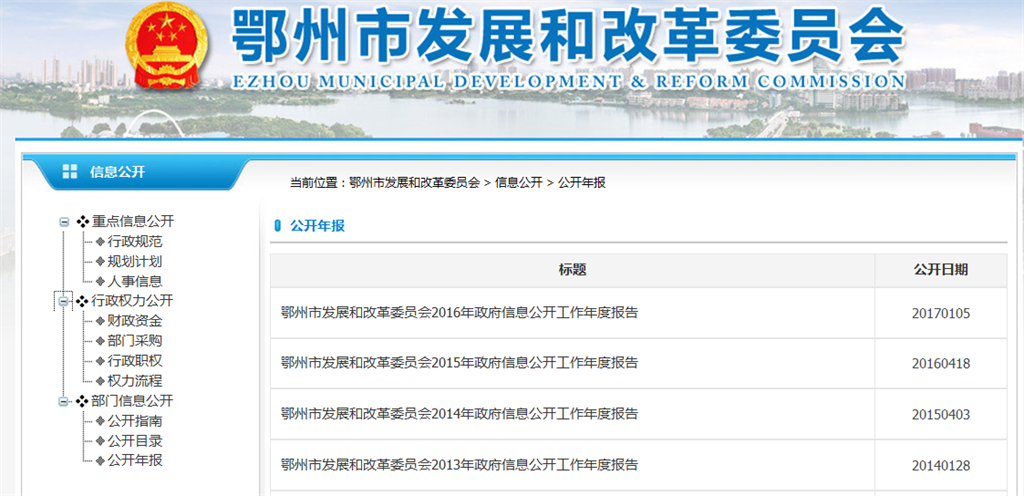Viewport: 1024px width, 496px height.
Task: Go to 人事信息 in the sidebar
Action: point(134,281)
